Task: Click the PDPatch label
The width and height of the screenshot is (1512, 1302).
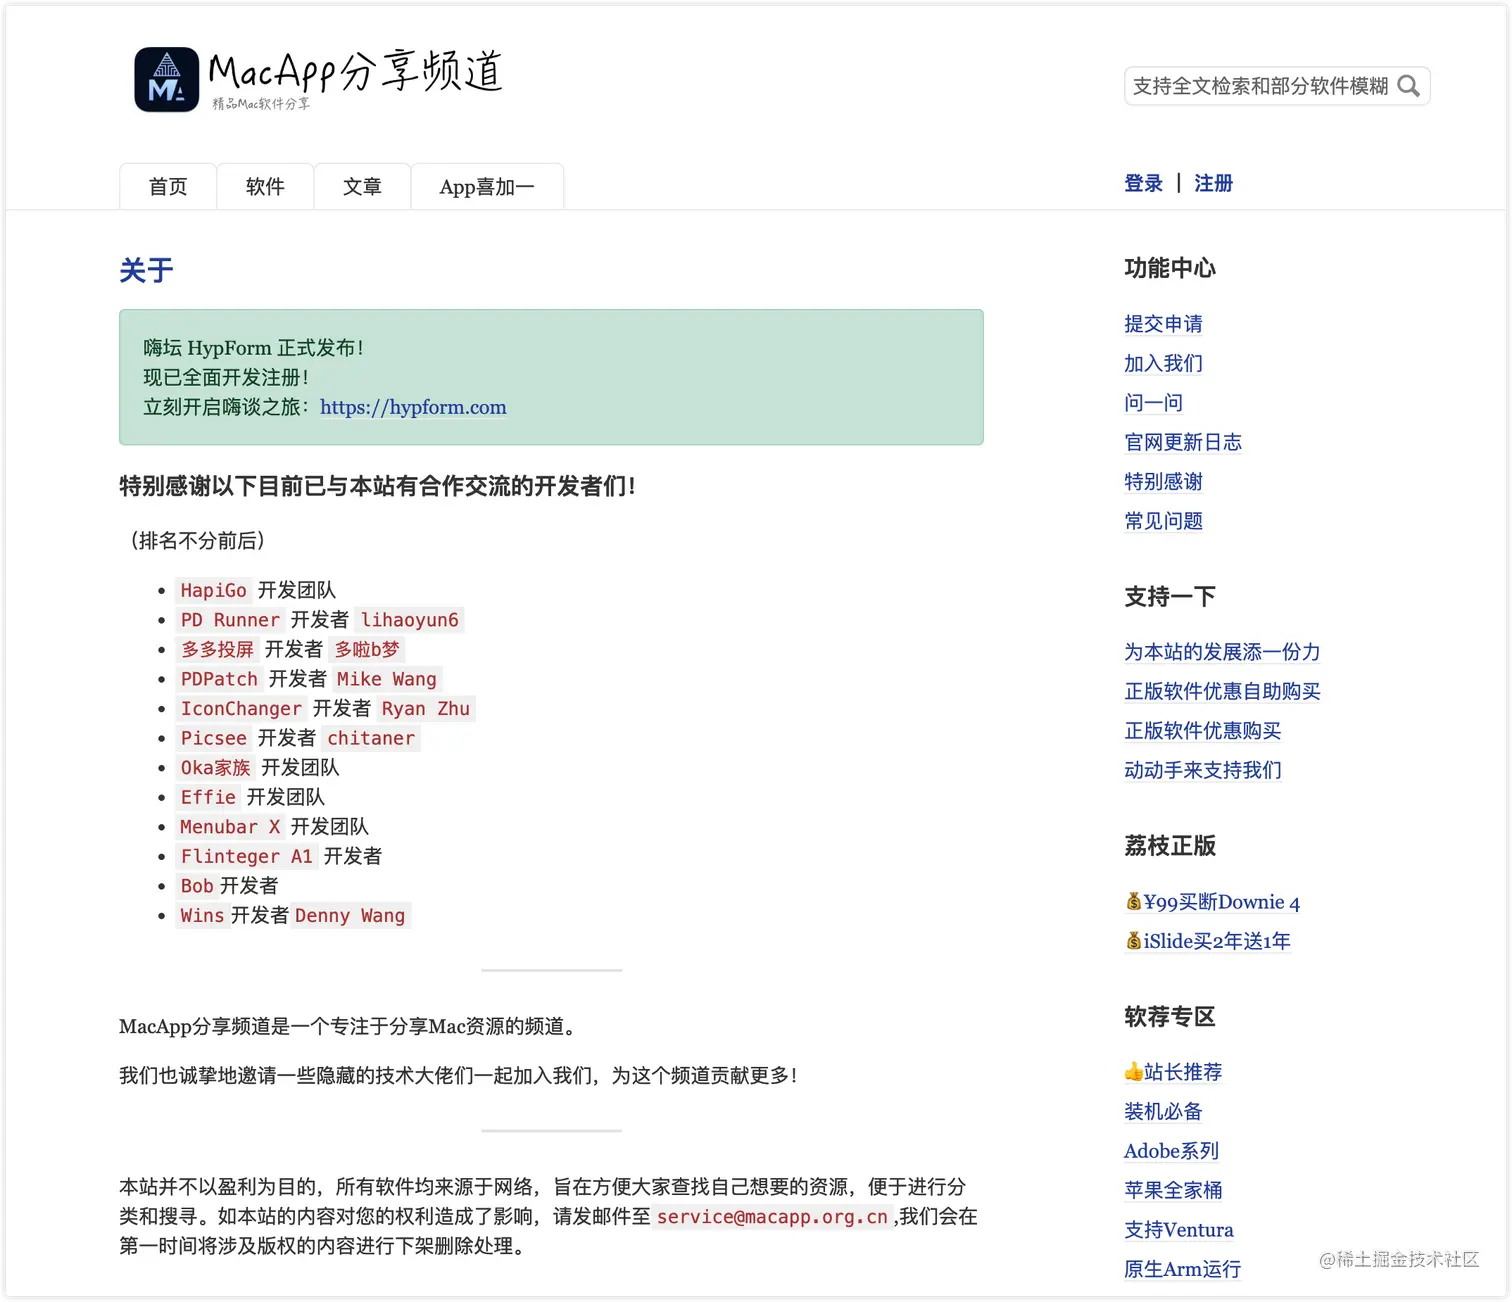Action: [219, 679]
